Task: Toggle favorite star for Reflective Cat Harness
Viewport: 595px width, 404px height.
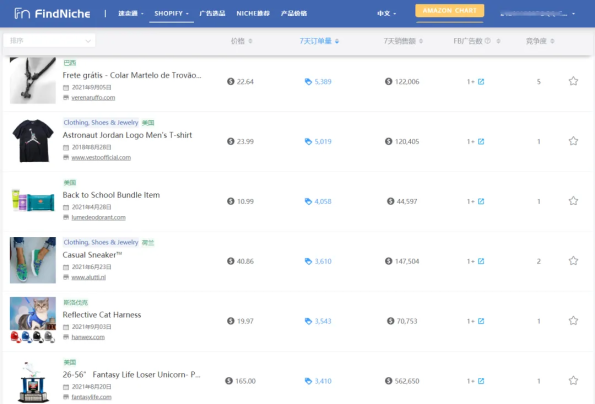Action: click(x=573, y=321)
